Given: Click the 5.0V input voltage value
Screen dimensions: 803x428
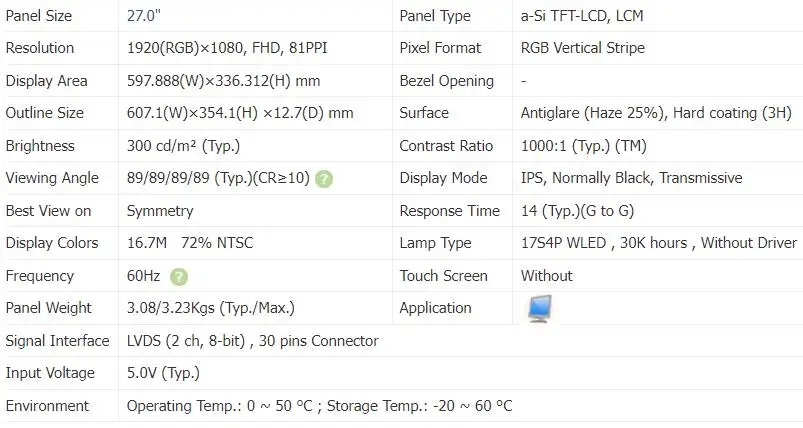Looking at the screenshot, I should [163, 373].
